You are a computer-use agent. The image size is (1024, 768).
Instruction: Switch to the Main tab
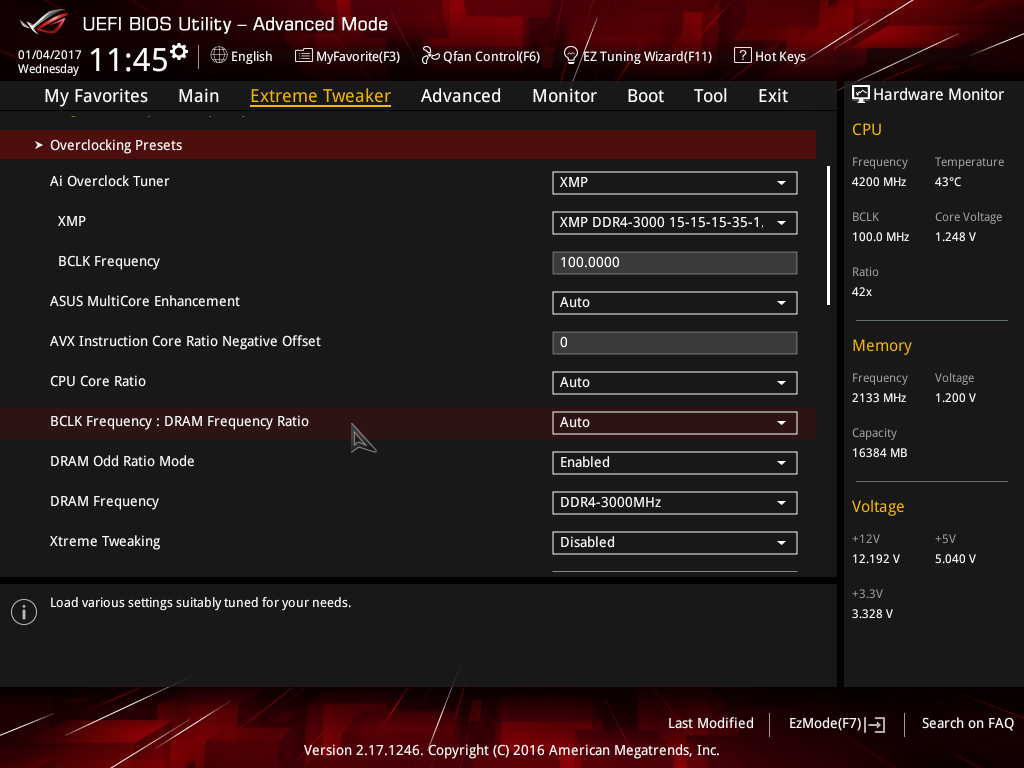199,96
